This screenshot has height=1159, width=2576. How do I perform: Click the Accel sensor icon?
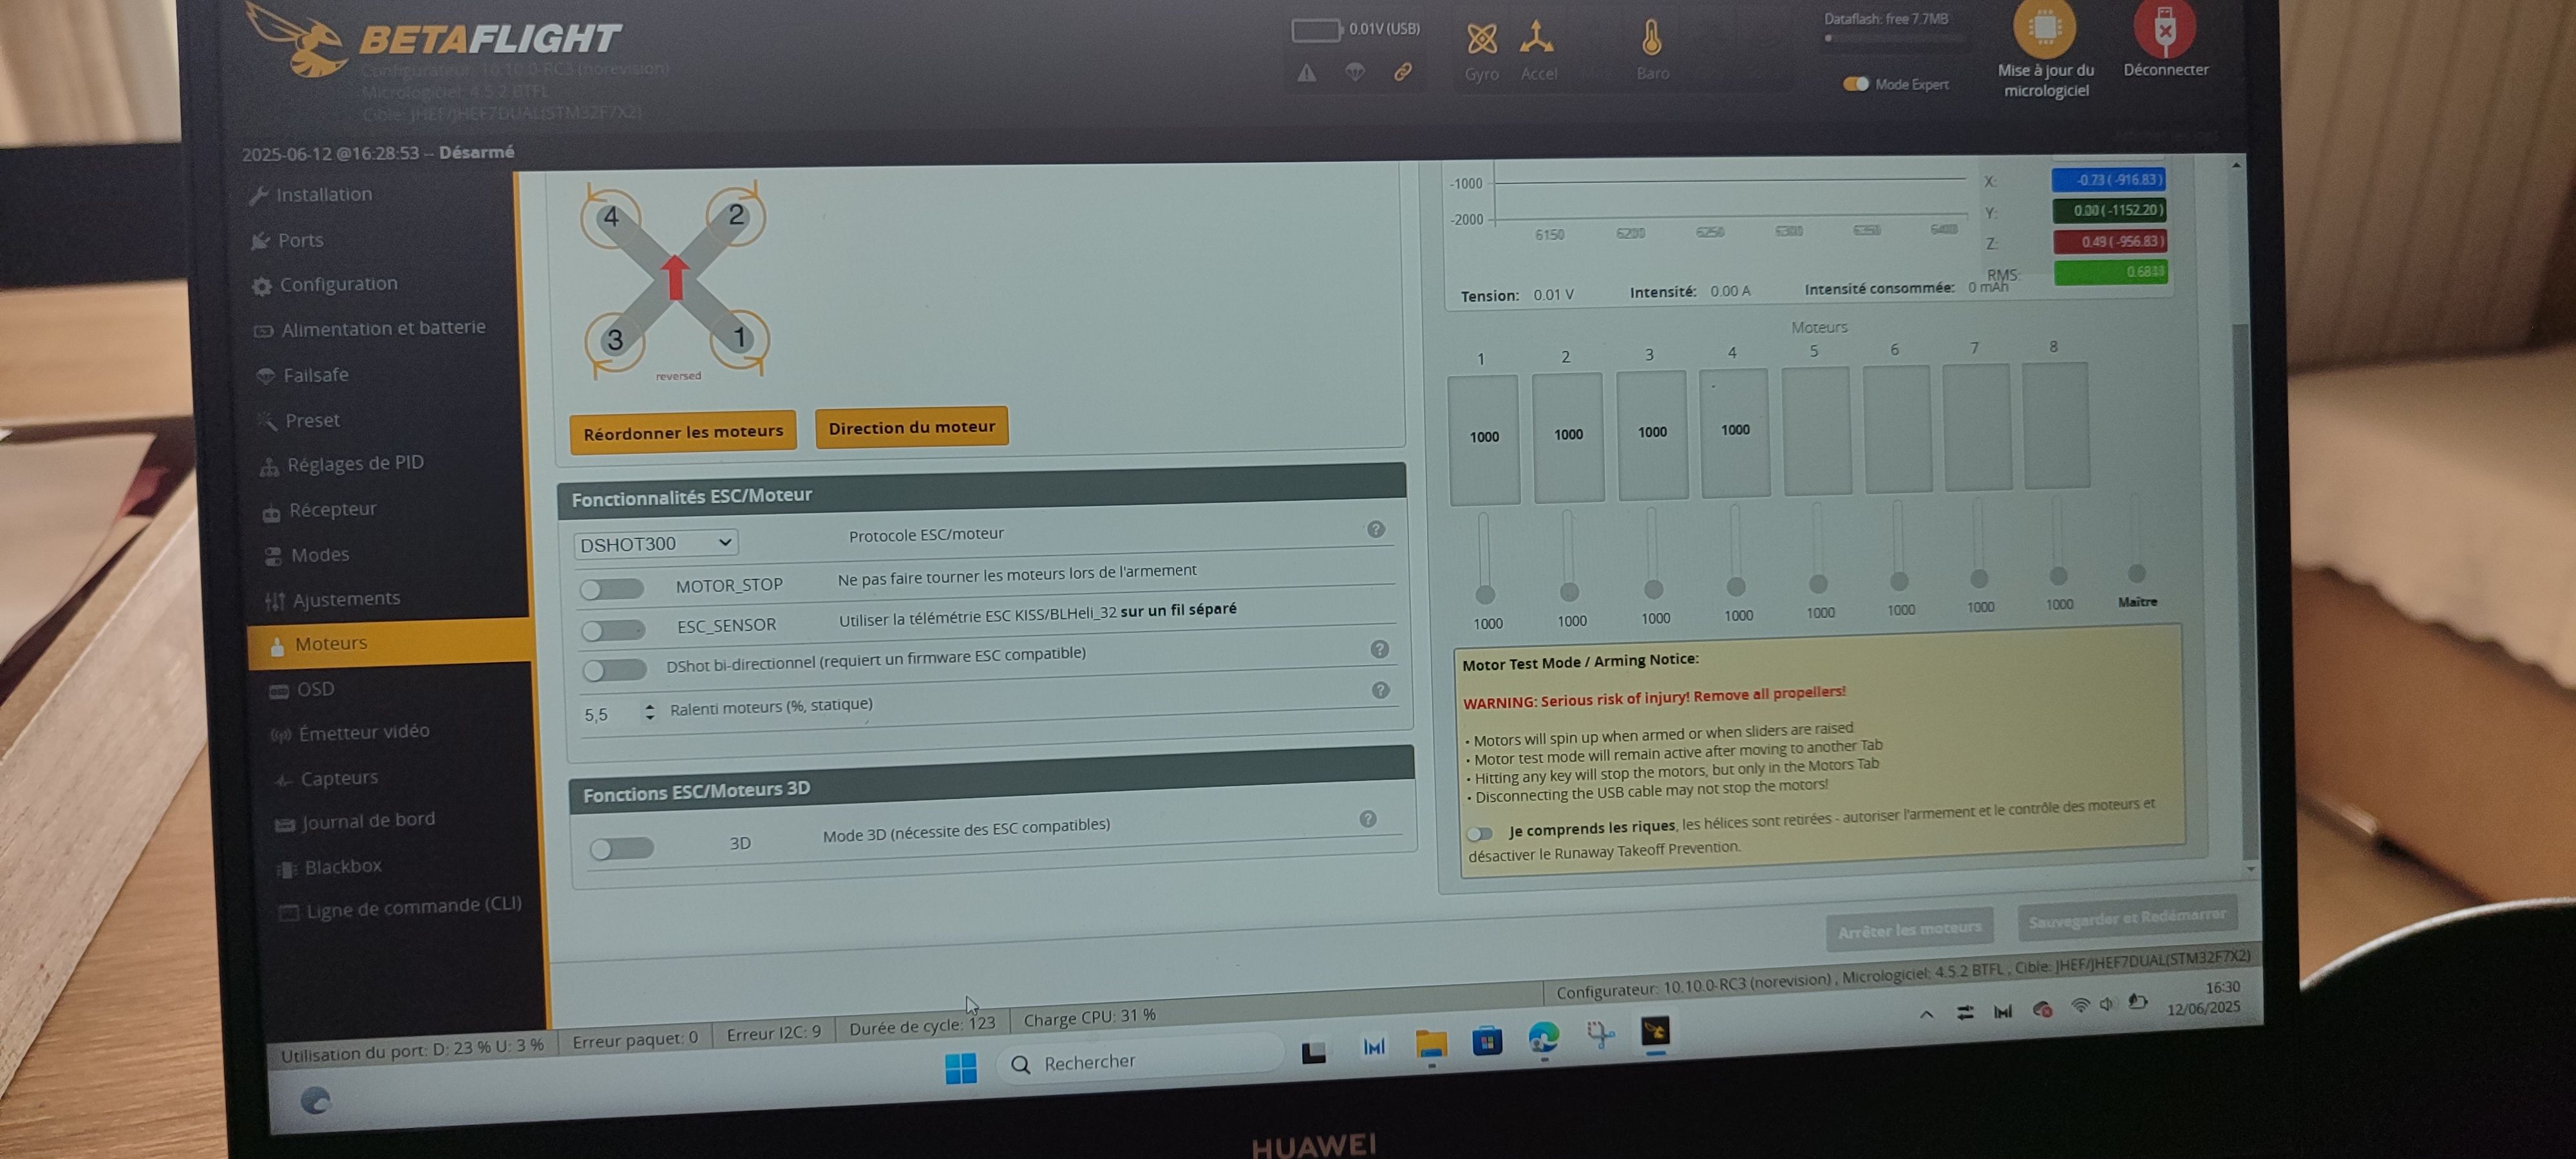(x=1536, y=38)
